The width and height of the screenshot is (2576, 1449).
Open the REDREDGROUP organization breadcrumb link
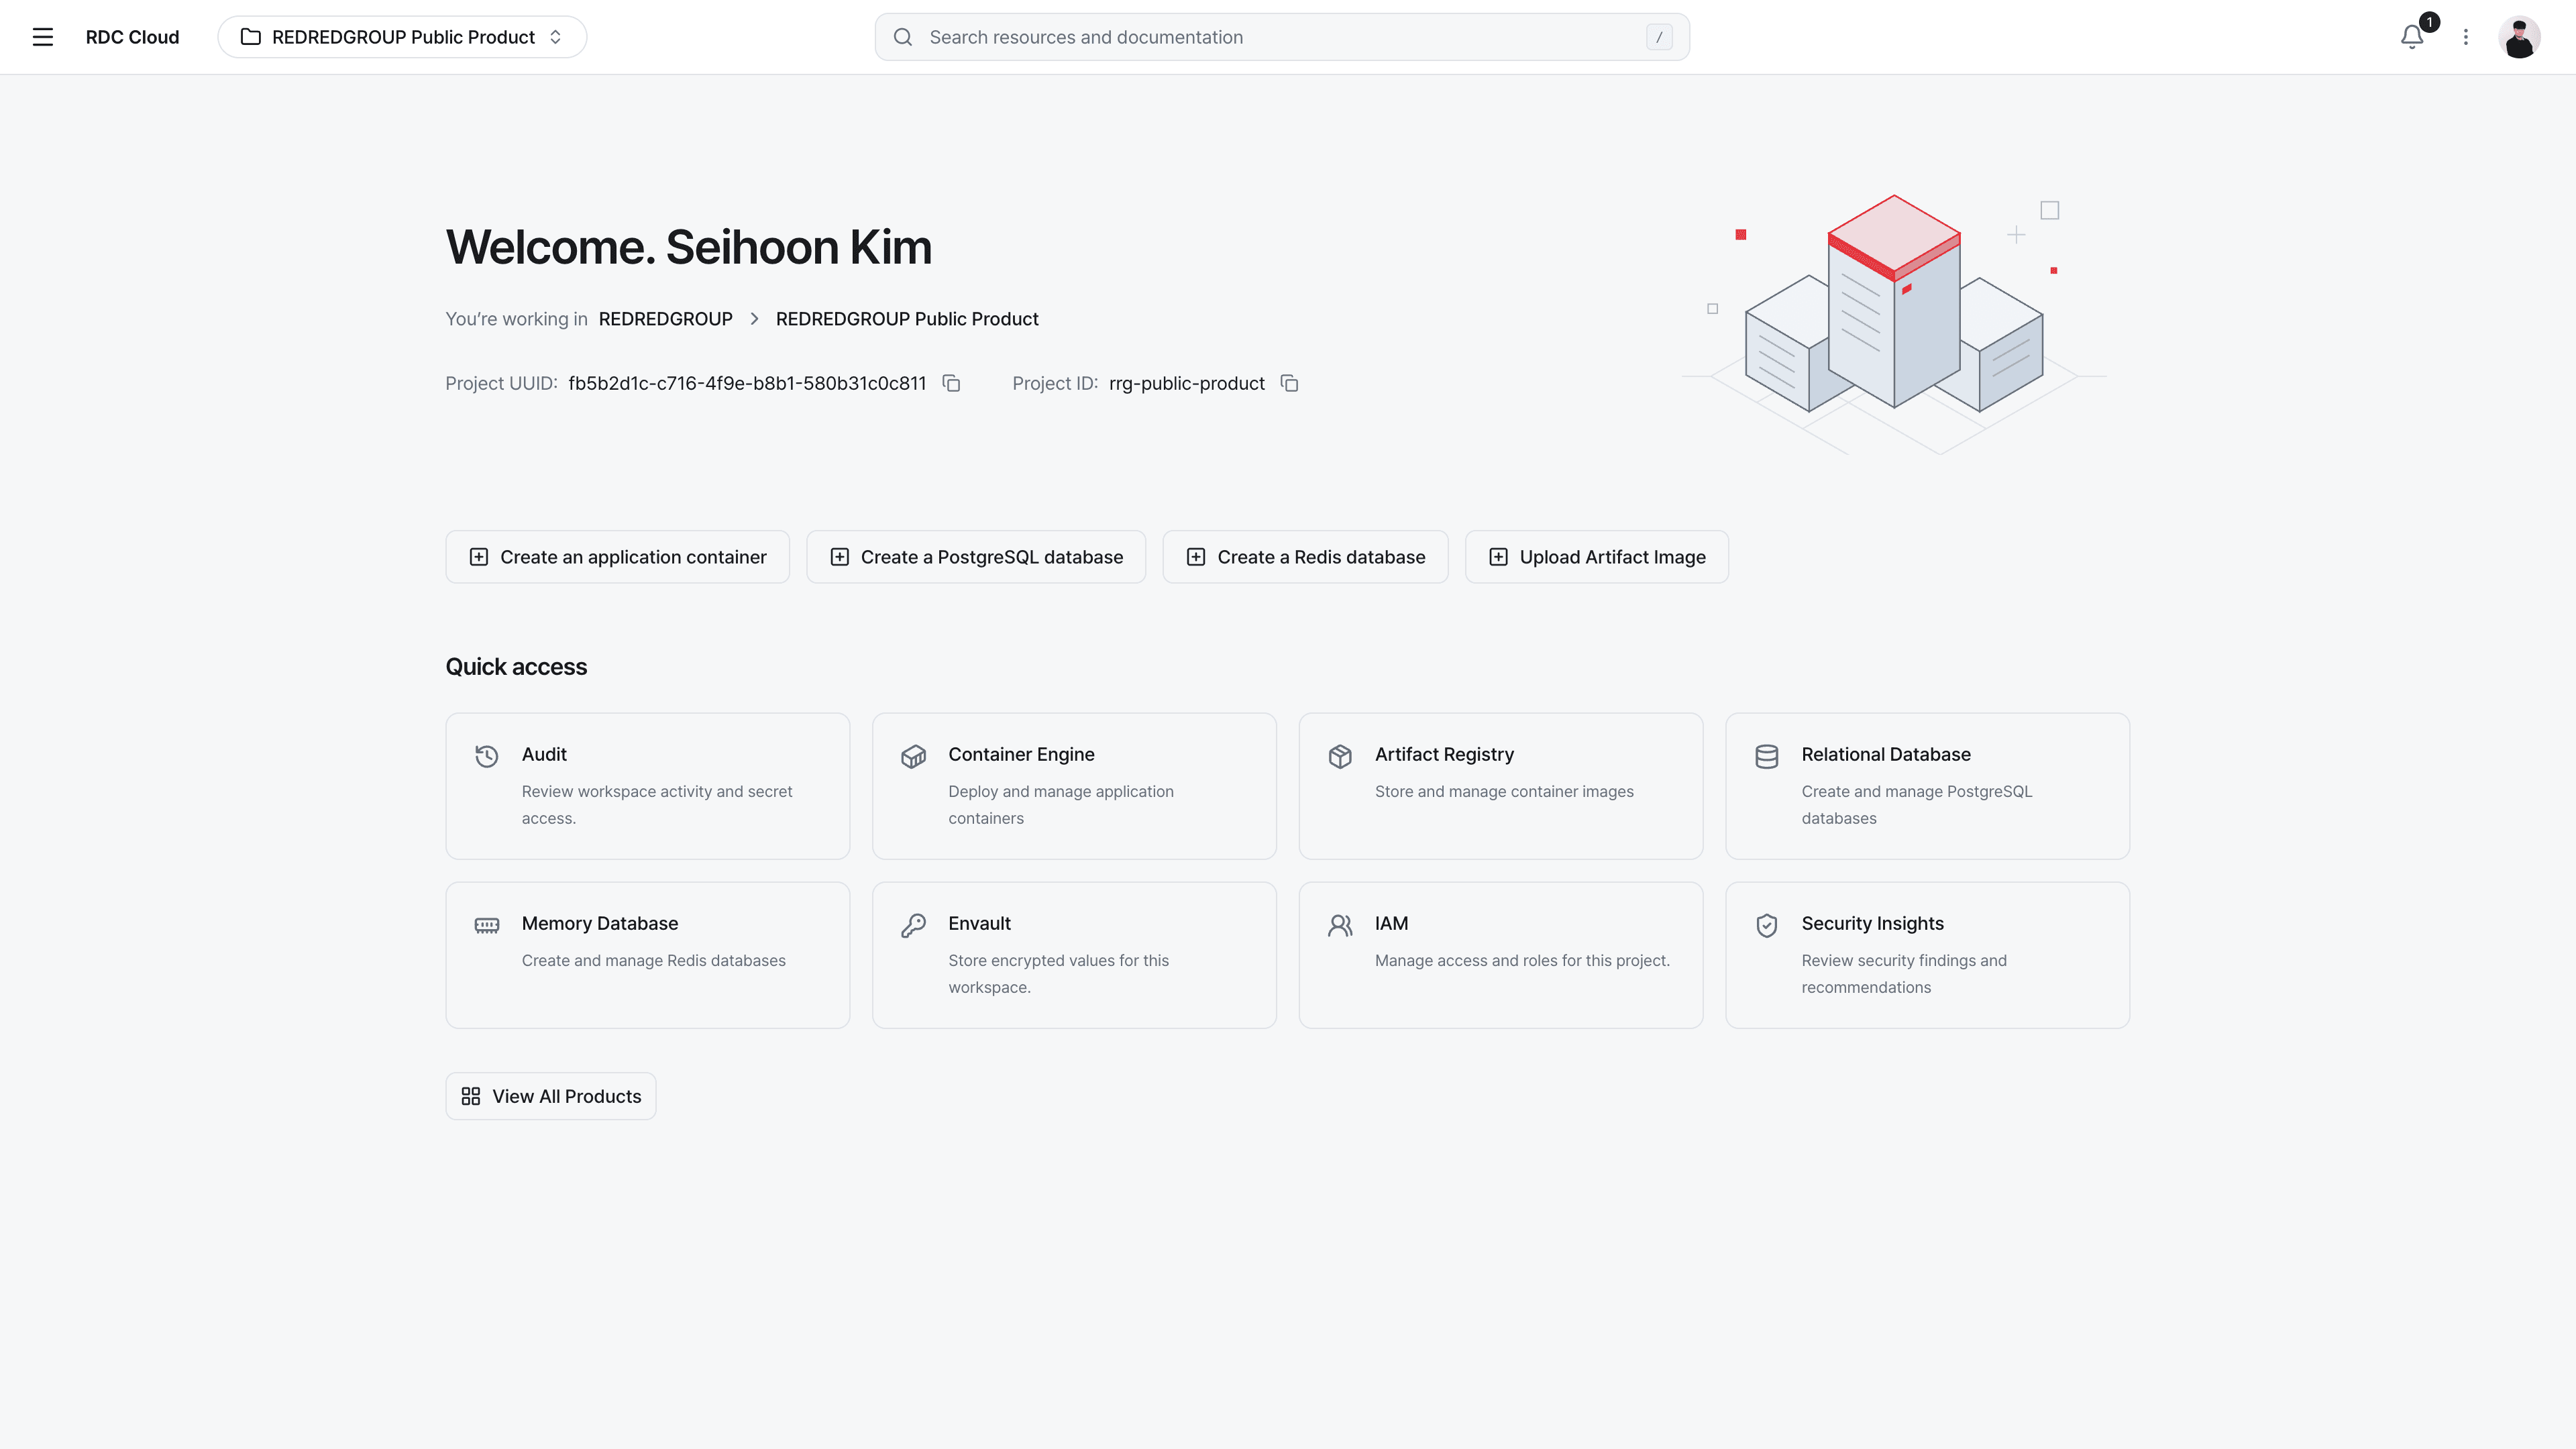point(666,319)
